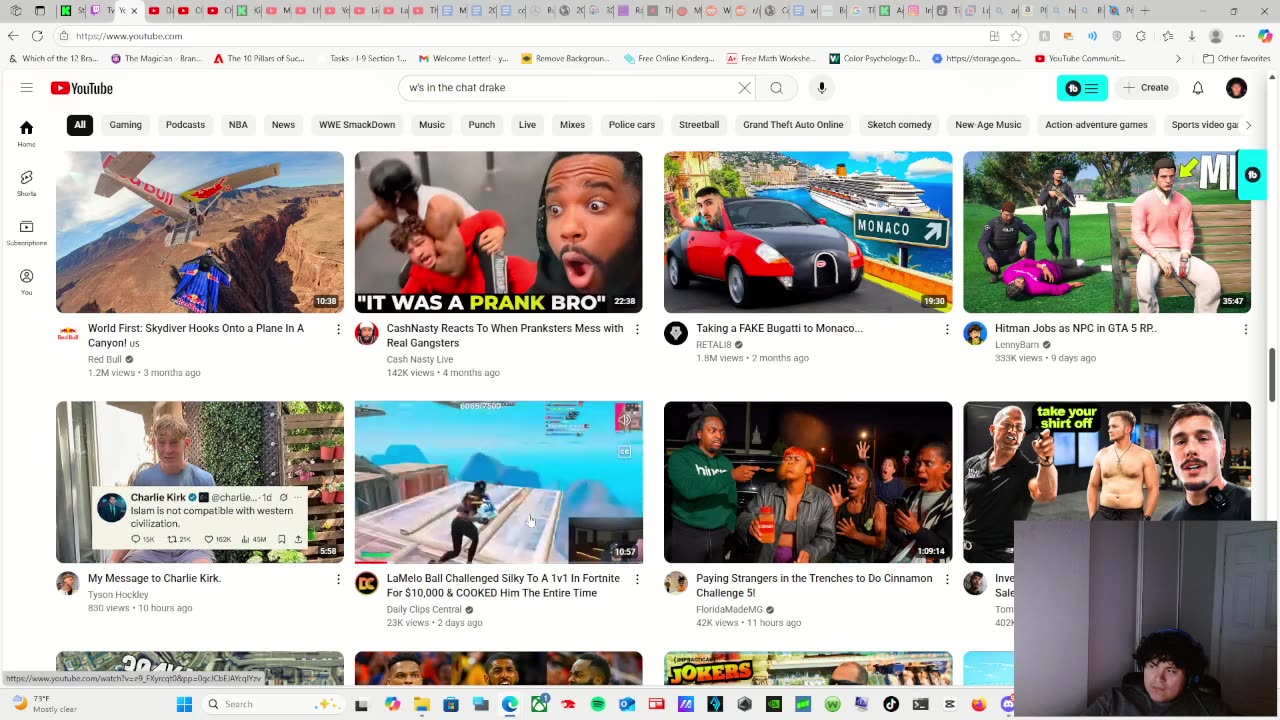Viewport: 1280px width, 720px height.
Task: Open options for My Message to Charlie Kirk
Action: pos(338,579)
